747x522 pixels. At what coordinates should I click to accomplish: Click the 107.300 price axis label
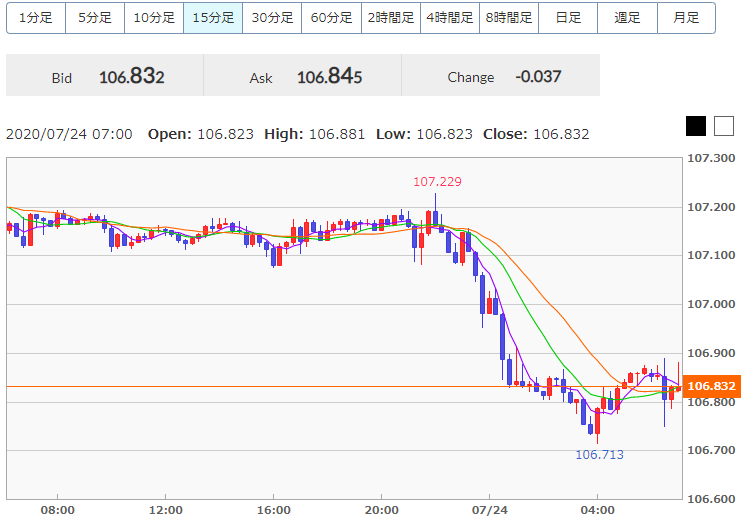(x=711, y=158)
